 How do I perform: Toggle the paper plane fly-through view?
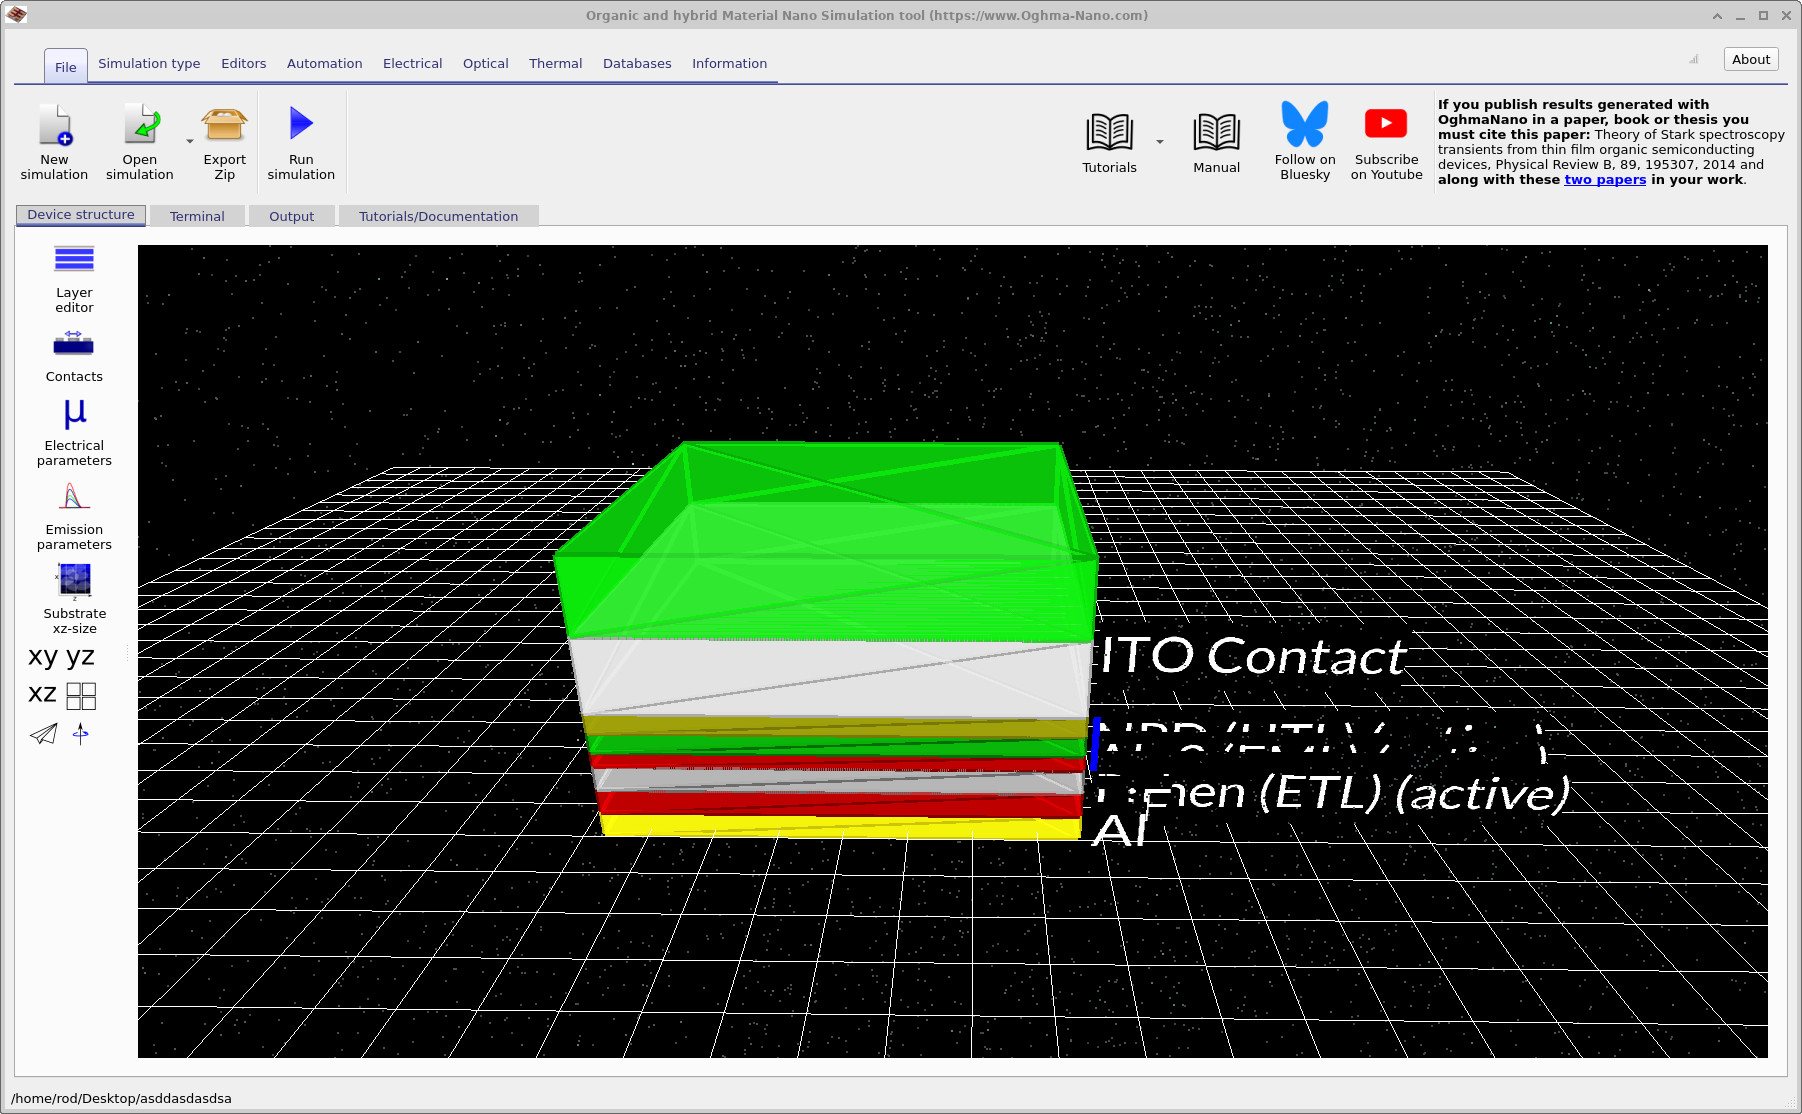(x=44, y=734)
